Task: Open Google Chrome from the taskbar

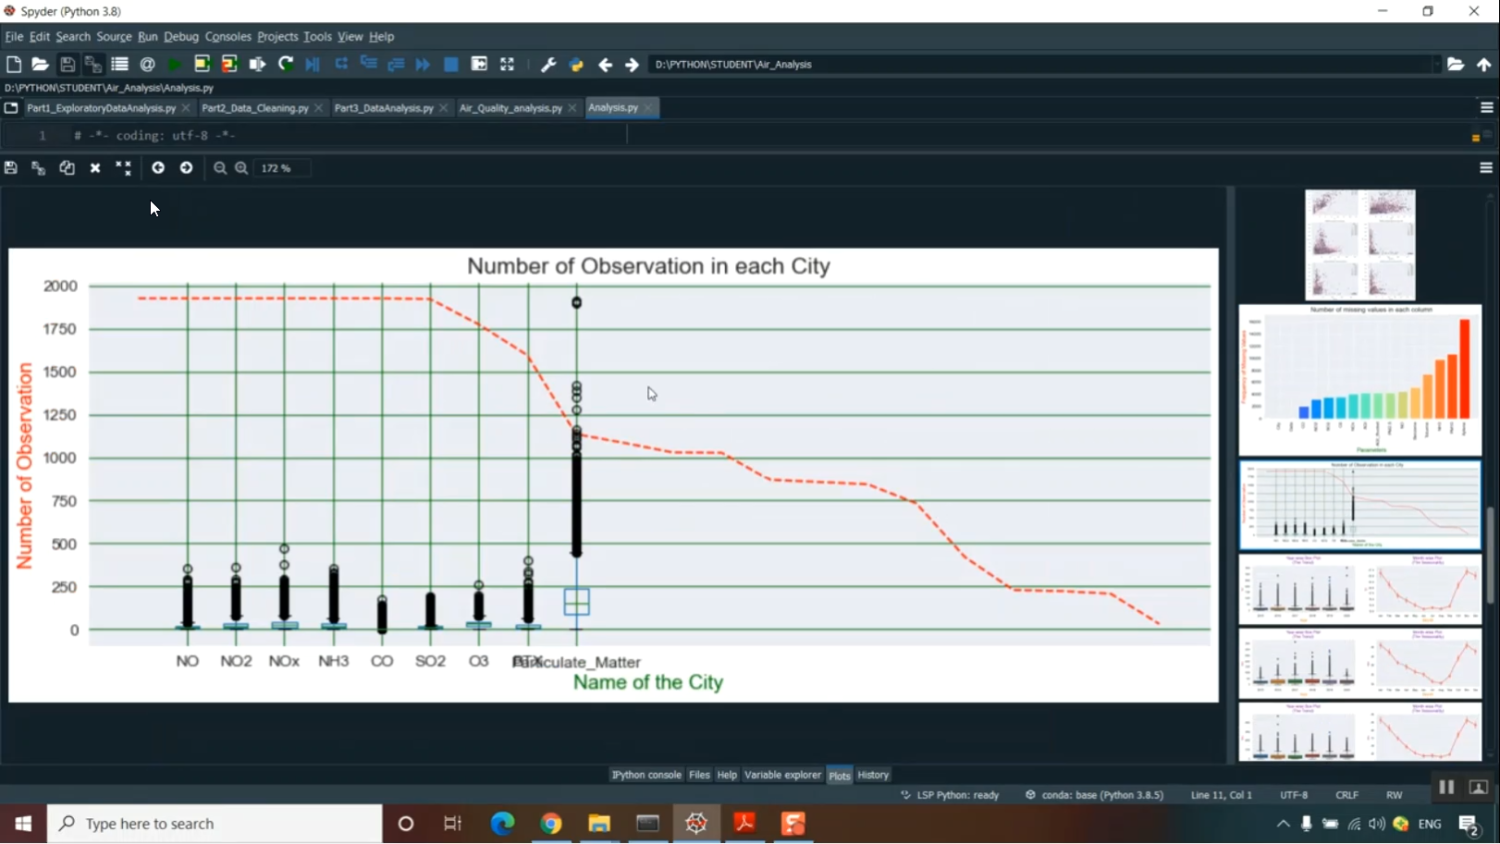Action: tap(551, 823)
